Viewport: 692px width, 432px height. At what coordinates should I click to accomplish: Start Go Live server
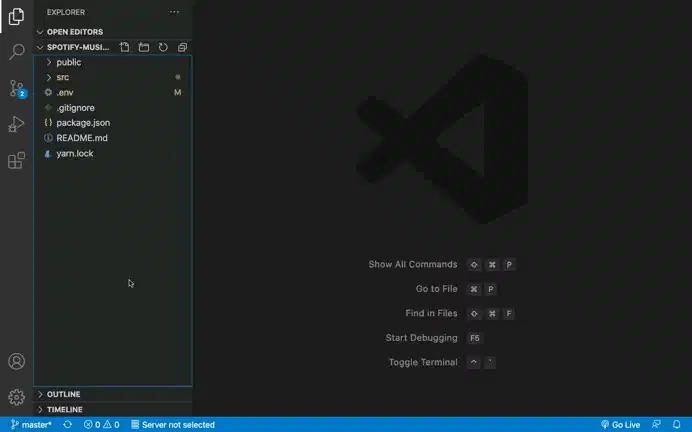pos(621,424)
